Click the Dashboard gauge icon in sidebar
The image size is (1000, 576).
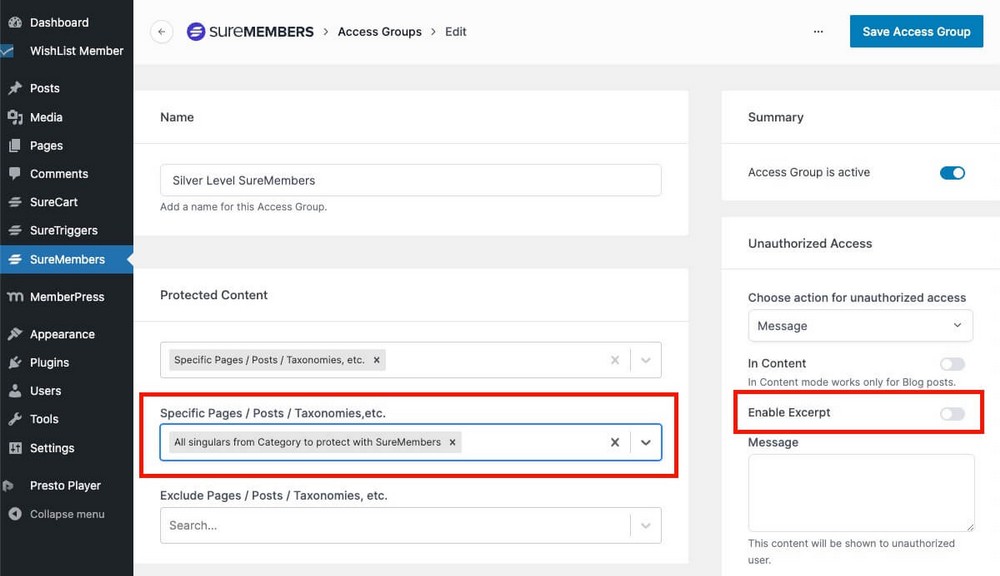coord(15,22)
